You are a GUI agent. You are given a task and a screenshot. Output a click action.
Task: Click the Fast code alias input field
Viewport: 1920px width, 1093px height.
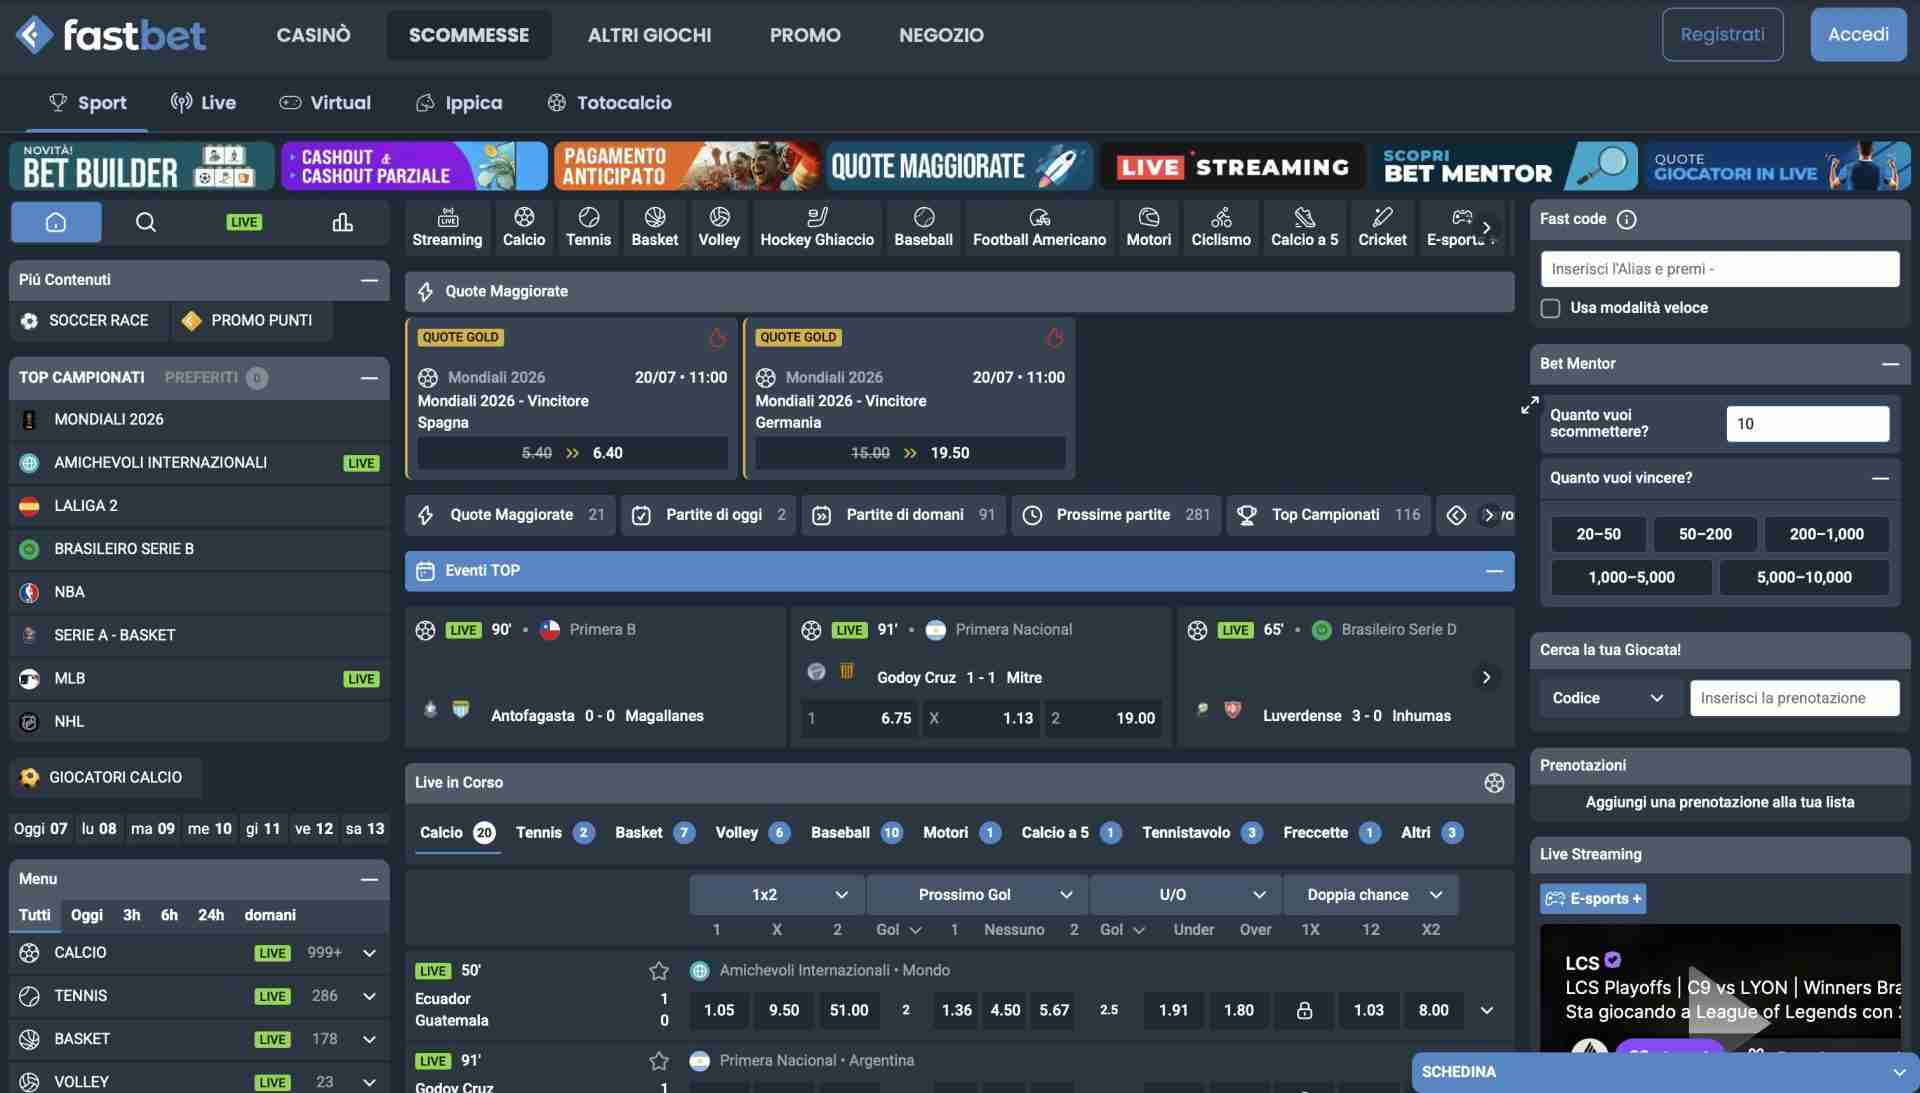coord(1720,269)
